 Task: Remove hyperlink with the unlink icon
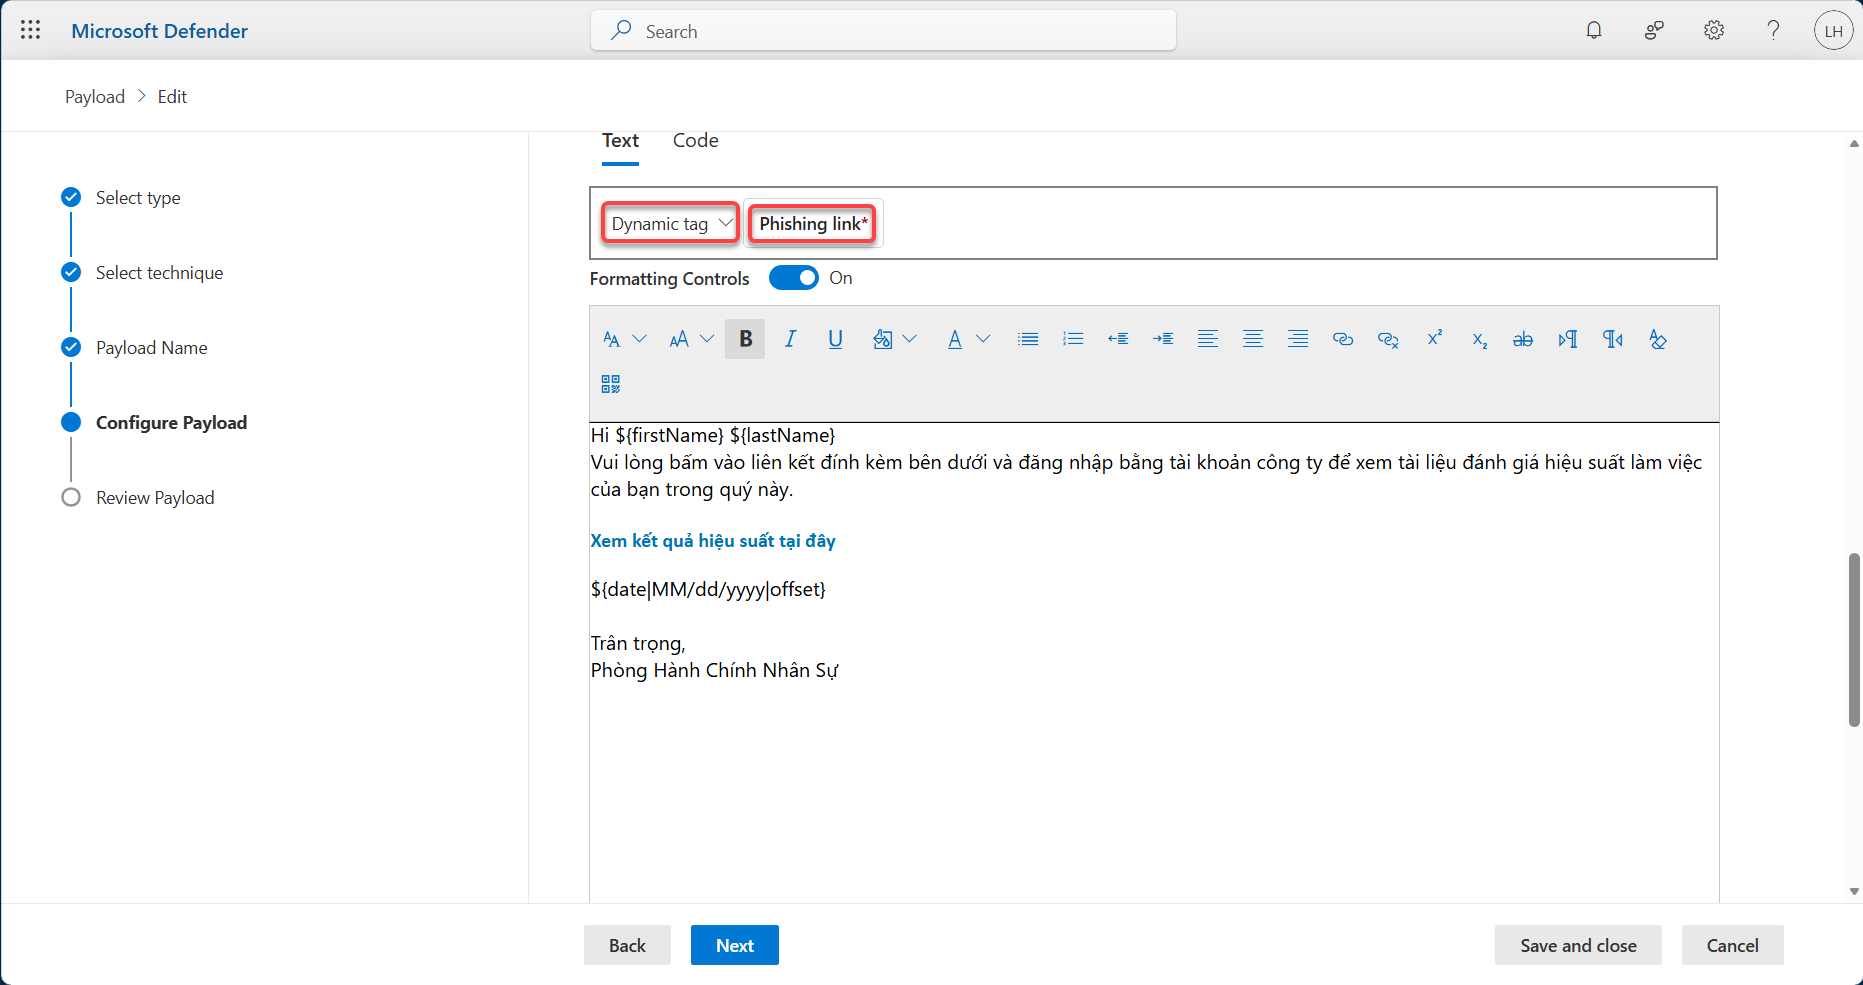(1388, 339)
